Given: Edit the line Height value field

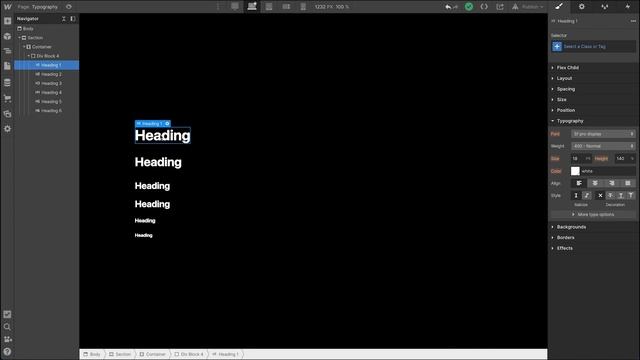Looking at the screenshot, I should (x=624, y=158).
